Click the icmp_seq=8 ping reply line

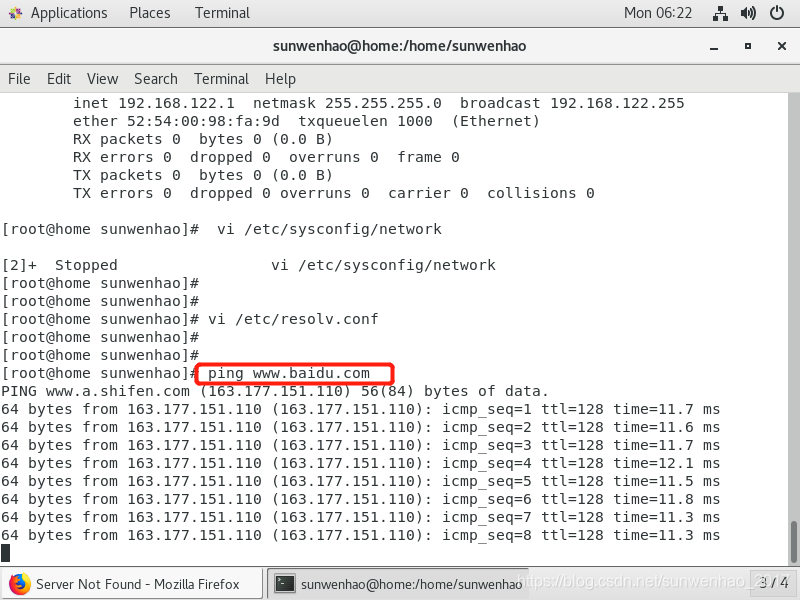[x=360, y=535]
